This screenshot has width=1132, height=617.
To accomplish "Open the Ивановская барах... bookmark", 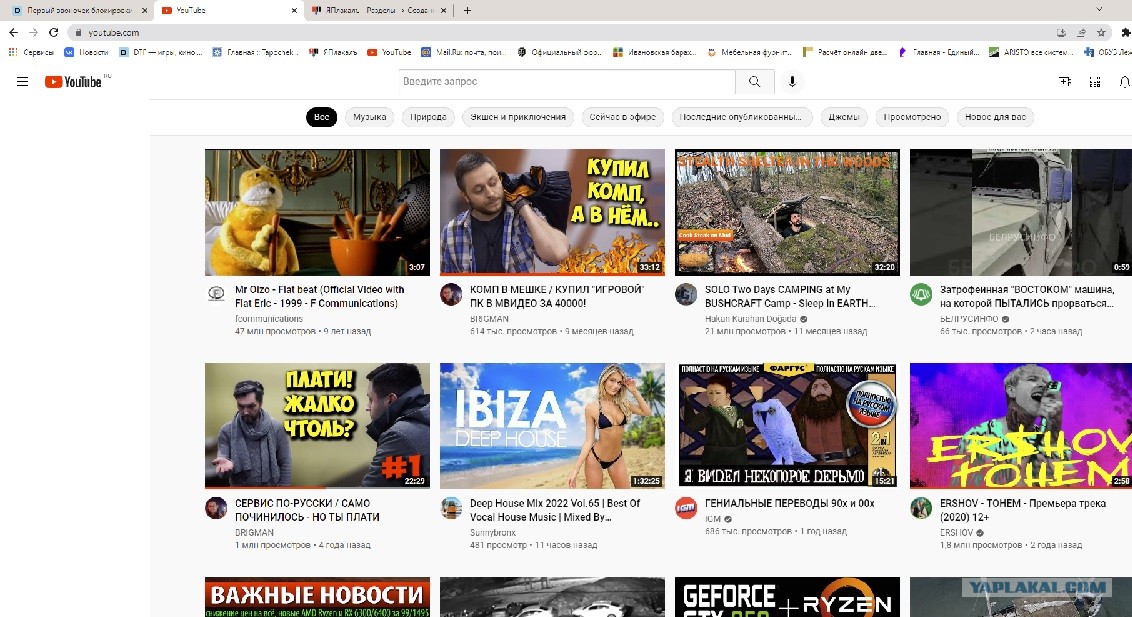I will point(654,52).
